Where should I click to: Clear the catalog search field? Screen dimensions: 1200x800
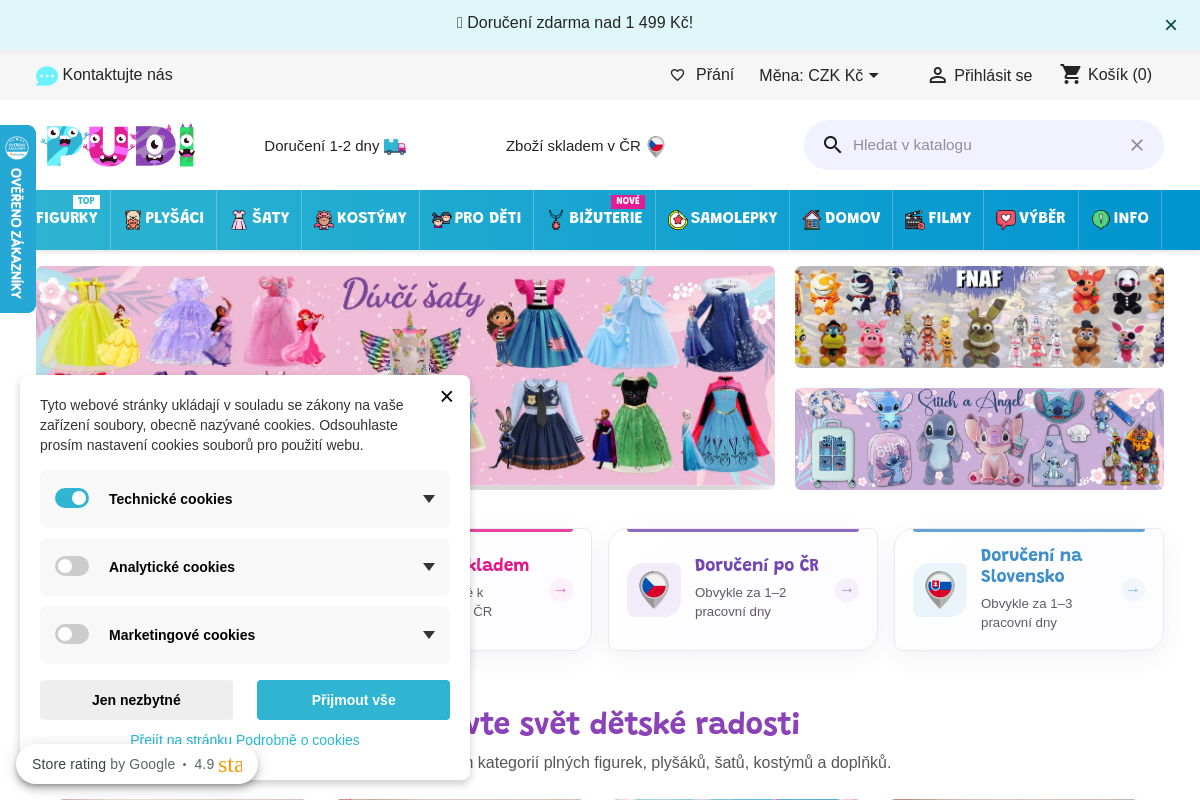[x=1137, y=145]
